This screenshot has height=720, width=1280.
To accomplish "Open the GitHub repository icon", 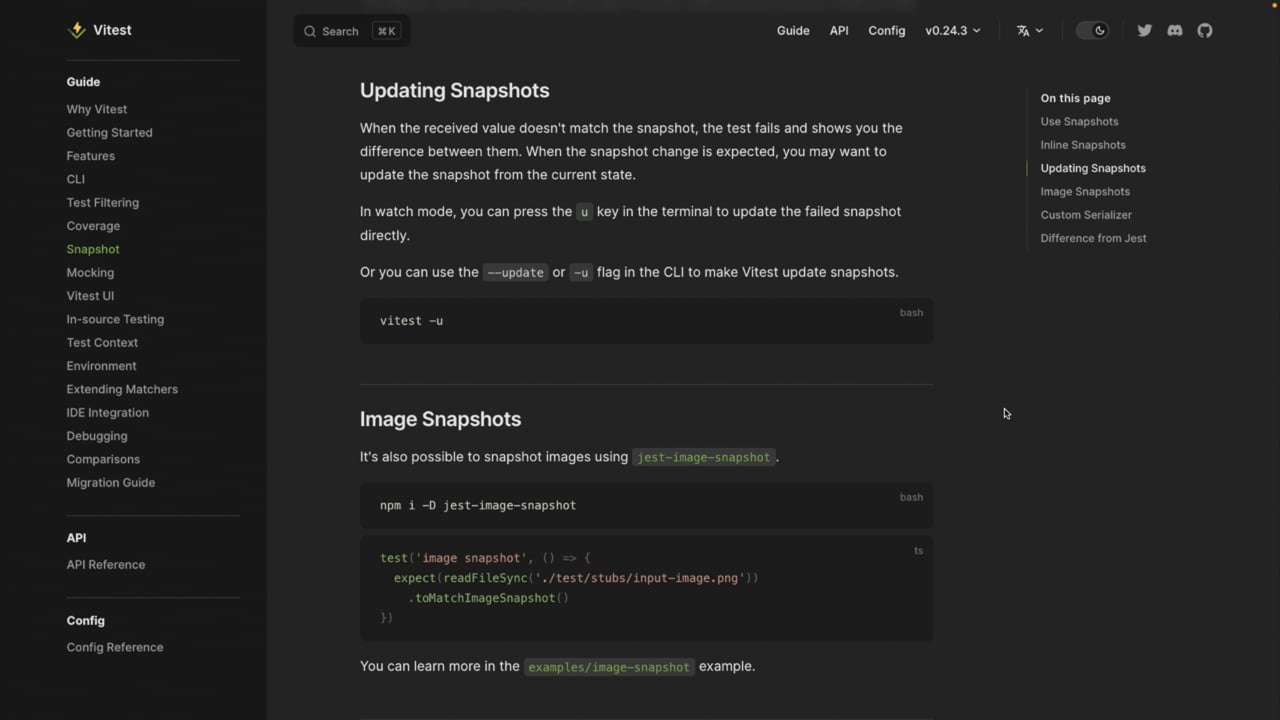I will pos(1205,30).
